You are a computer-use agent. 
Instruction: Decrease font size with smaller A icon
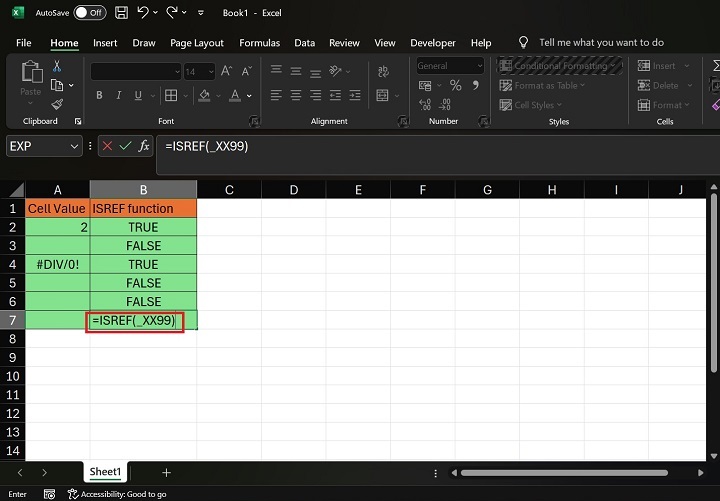[x=247, y=71]
